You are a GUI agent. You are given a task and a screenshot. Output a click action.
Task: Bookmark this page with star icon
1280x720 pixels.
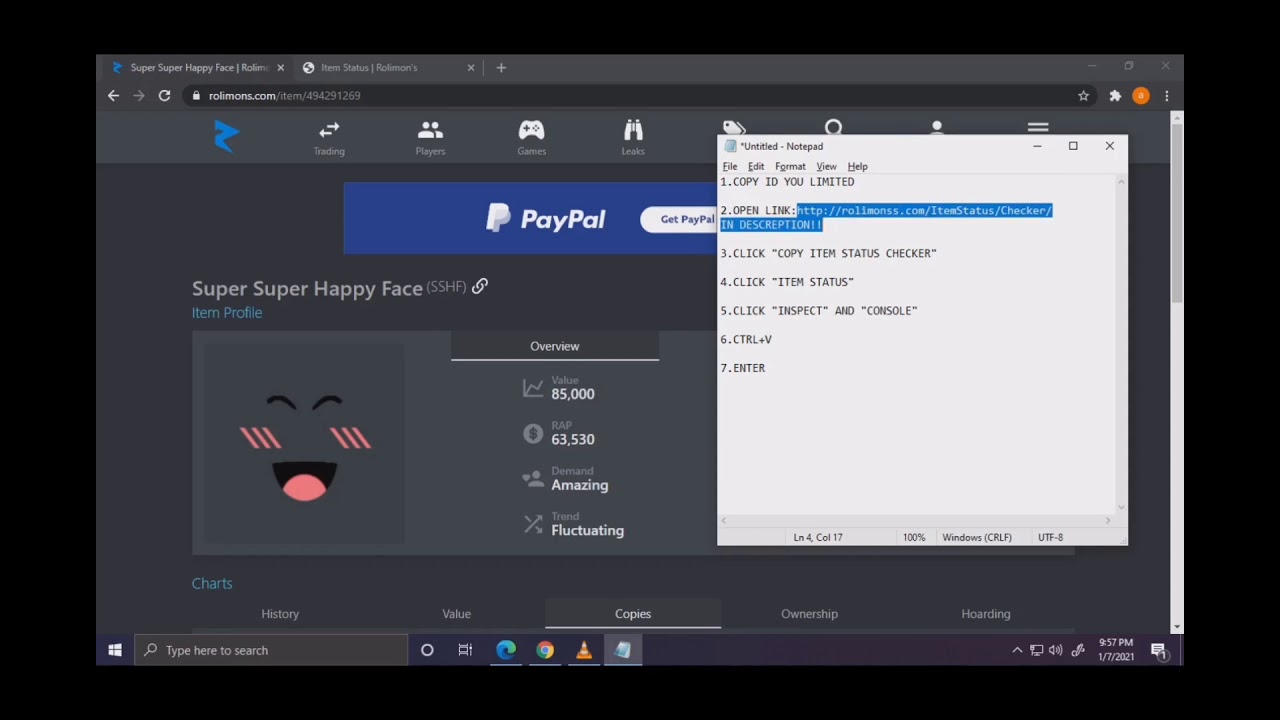tap(1083, 96)
